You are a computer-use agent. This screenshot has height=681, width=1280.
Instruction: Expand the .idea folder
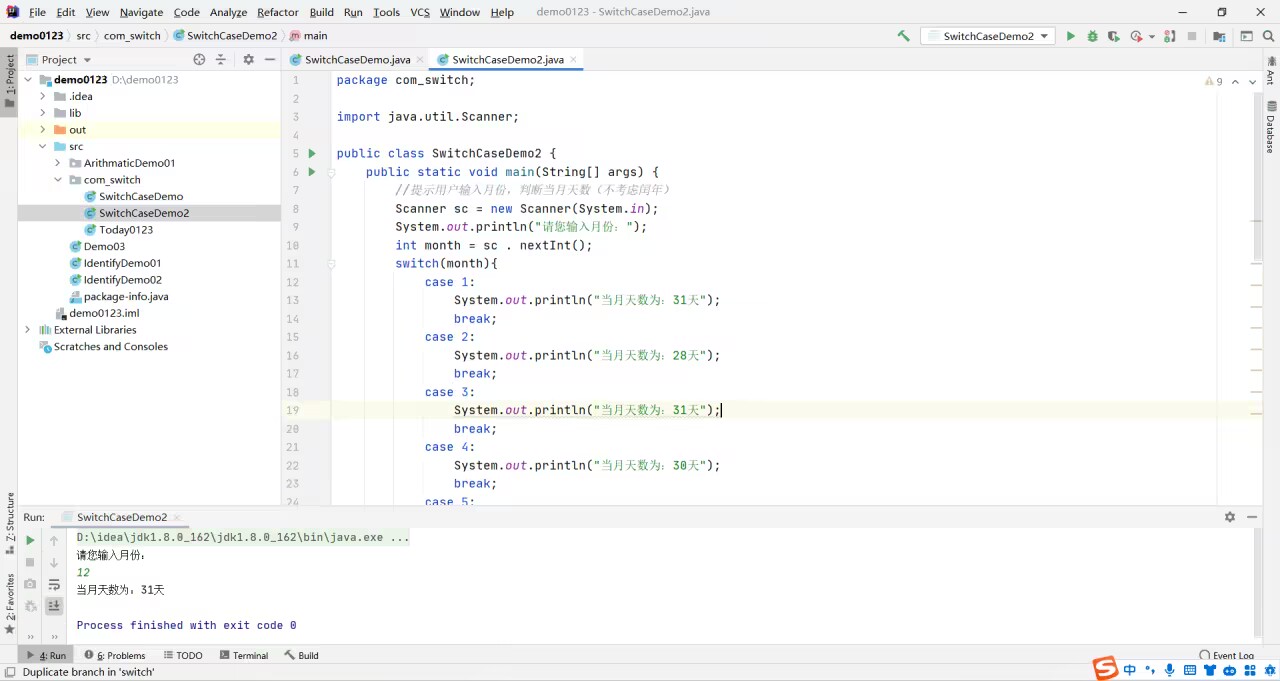42,96
